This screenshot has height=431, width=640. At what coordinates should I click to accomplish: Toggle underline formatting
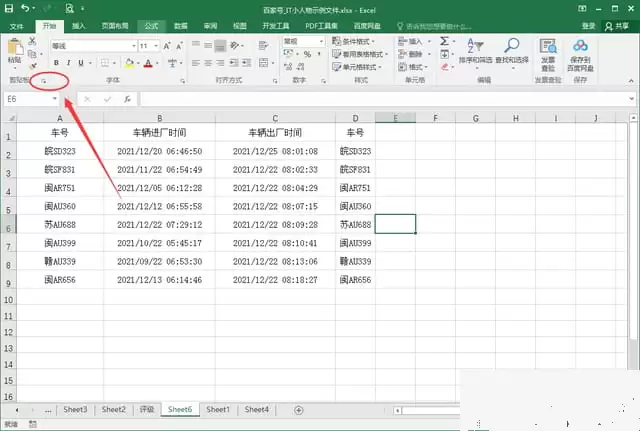[81, 63]
